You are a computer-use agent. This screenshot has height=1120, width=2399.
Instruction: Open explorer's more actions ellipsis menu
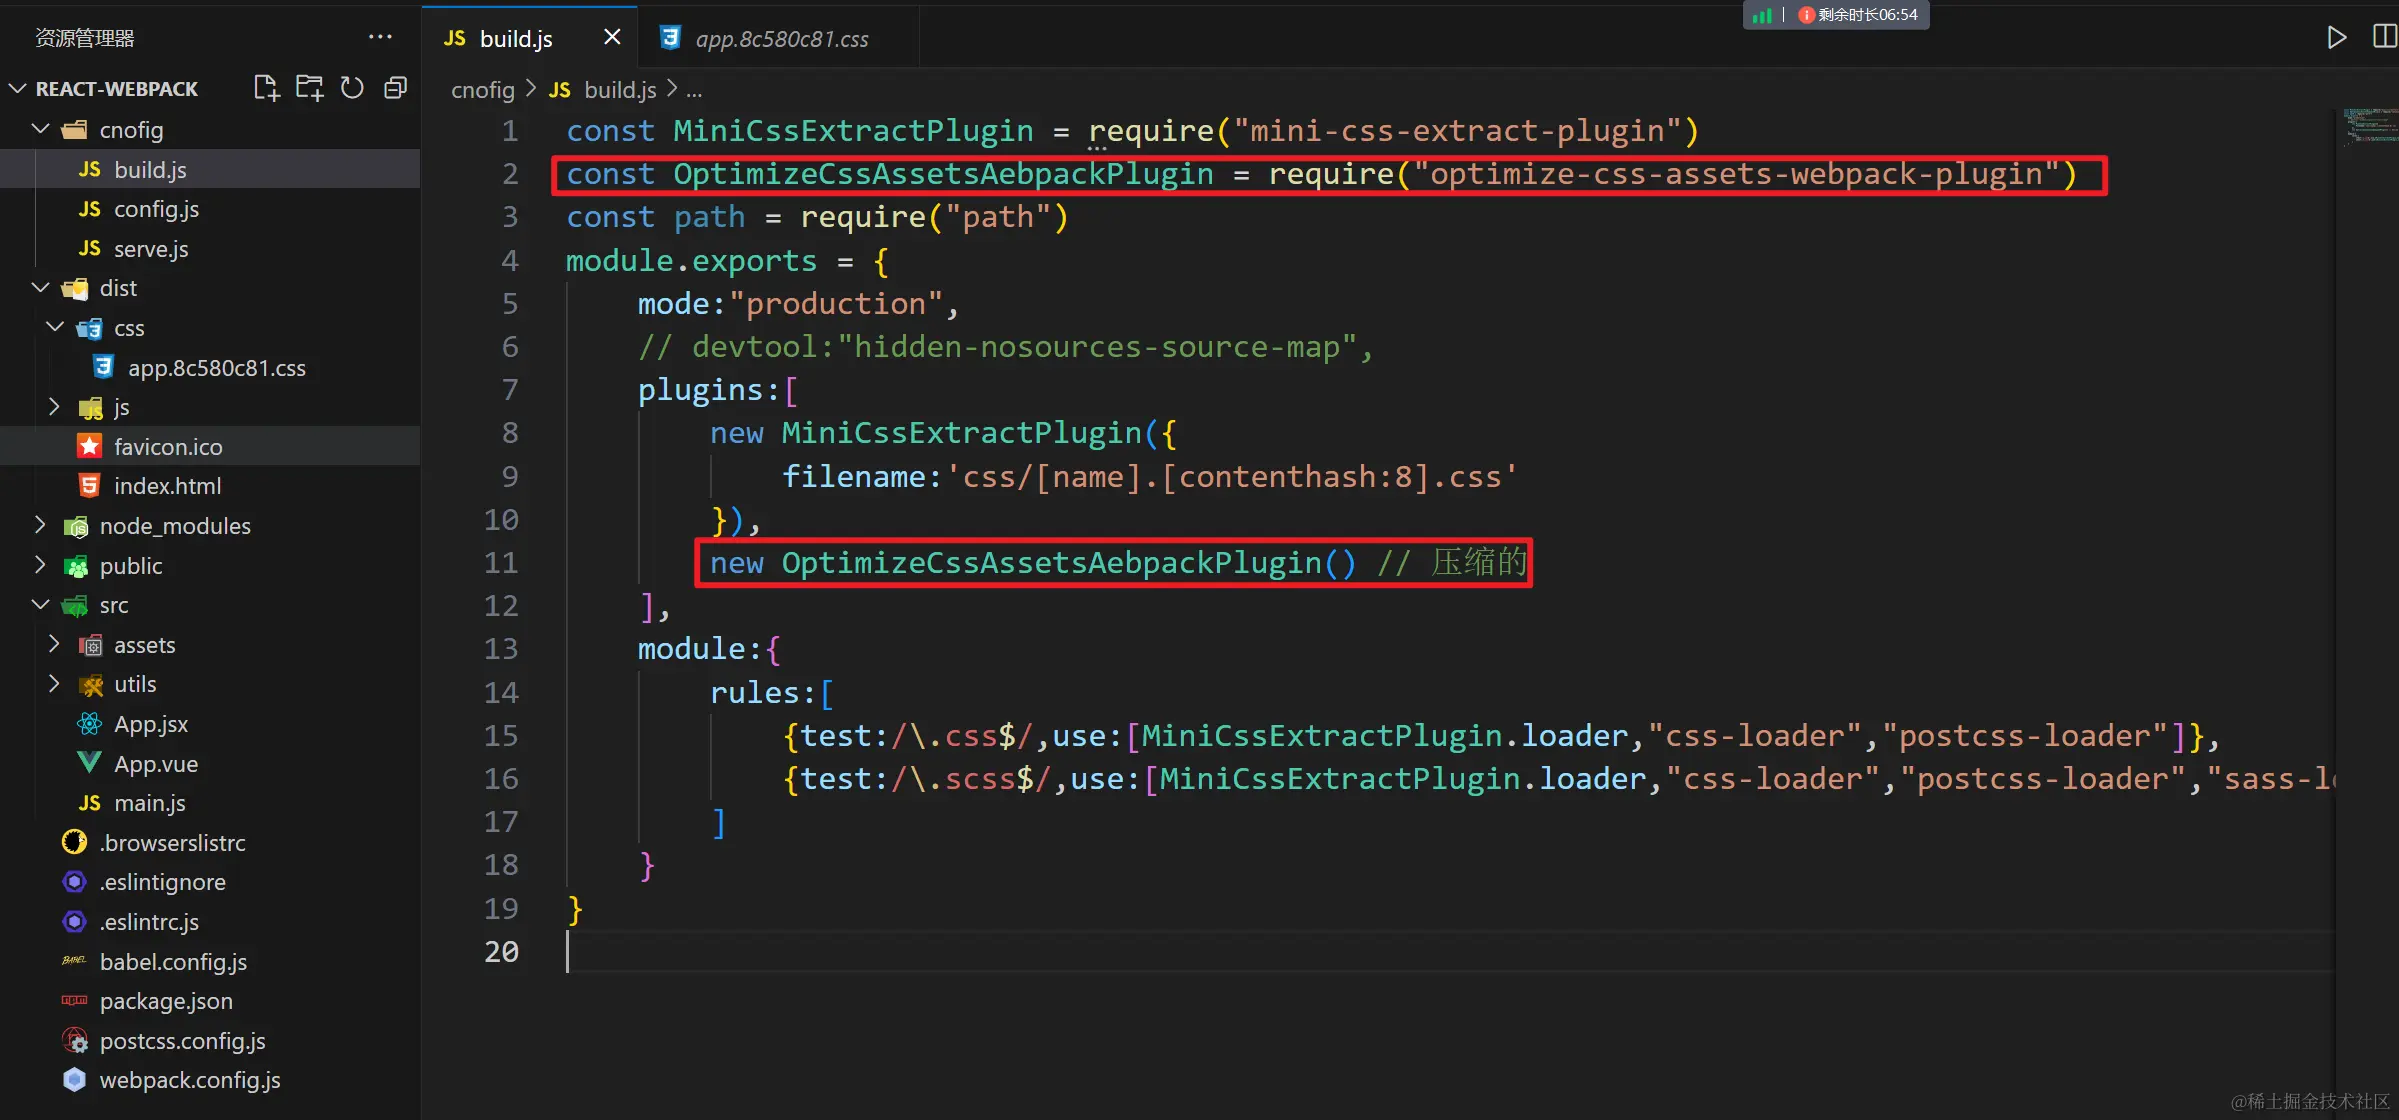pyautogui.click(x=380, y=37)
